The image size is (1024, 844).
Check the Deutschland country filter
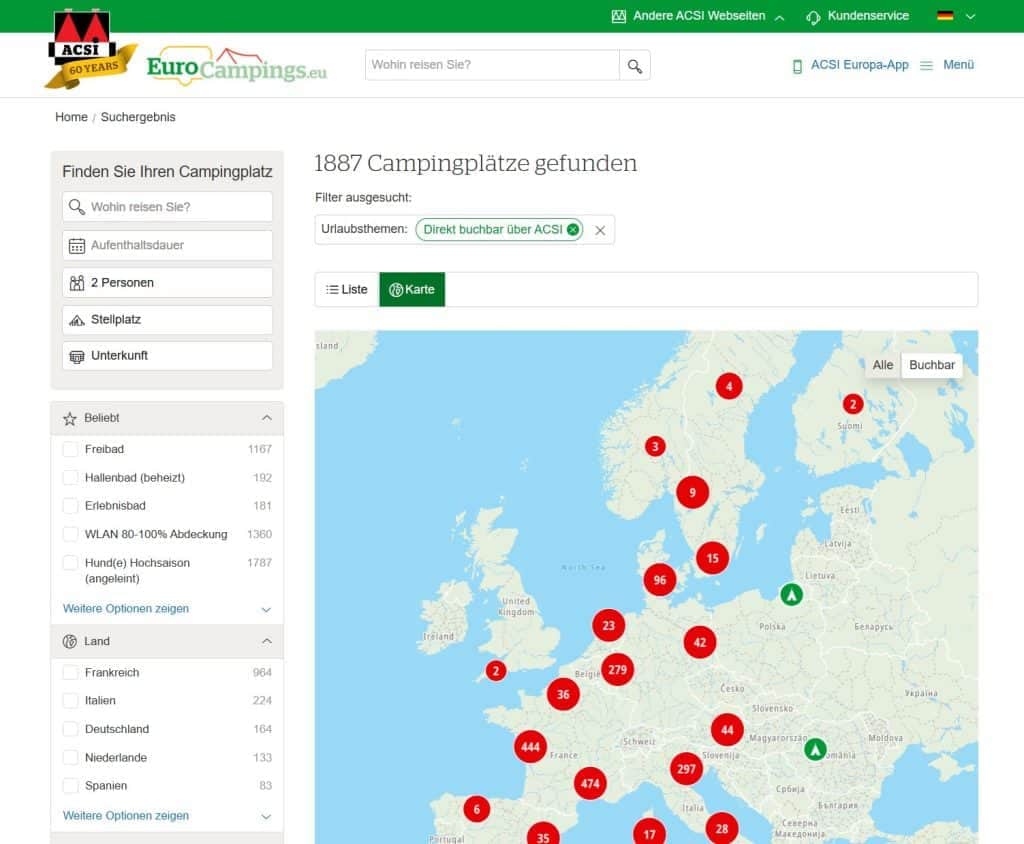pyautogui.click(x=71, y=729)
